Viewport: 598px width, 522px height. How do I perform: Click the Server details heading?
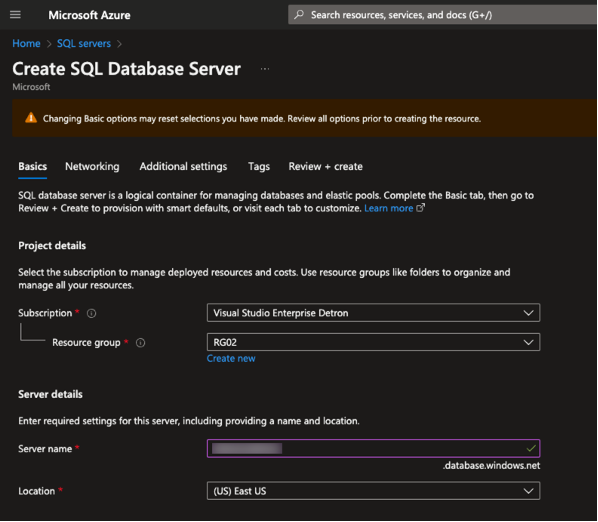pyautogui.click(x=50, y=394)
